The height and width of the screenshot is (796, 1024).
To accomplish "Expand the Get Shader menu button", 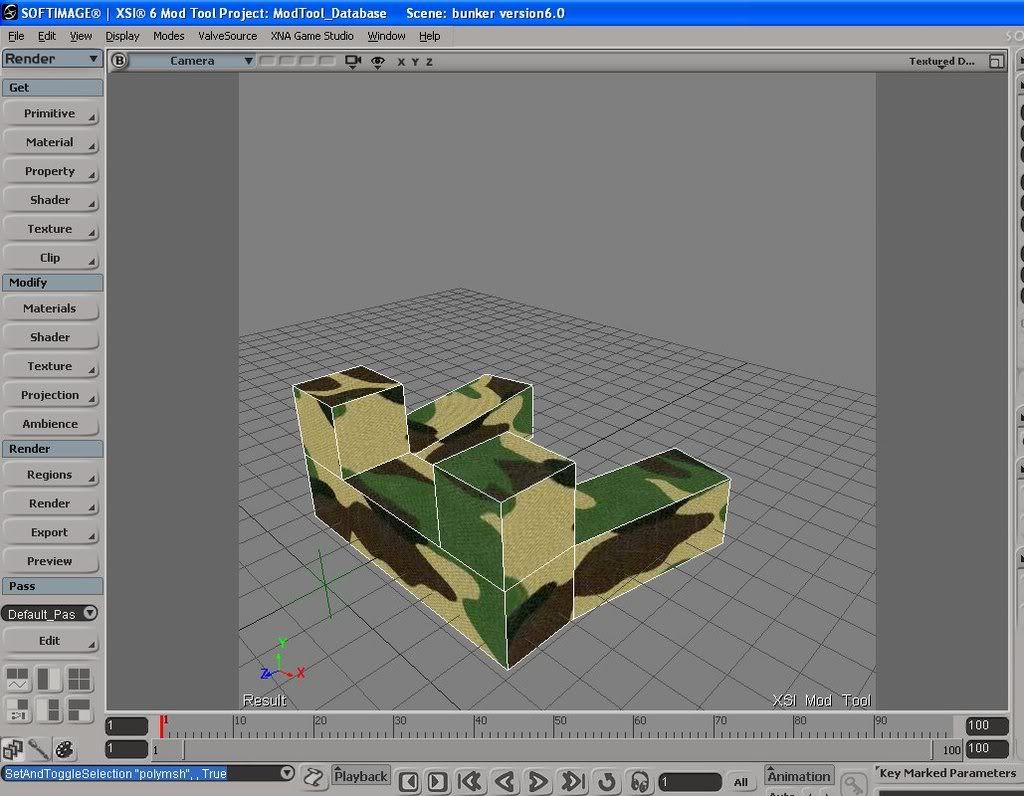I will pyautogui.click(x=50, y=200).
